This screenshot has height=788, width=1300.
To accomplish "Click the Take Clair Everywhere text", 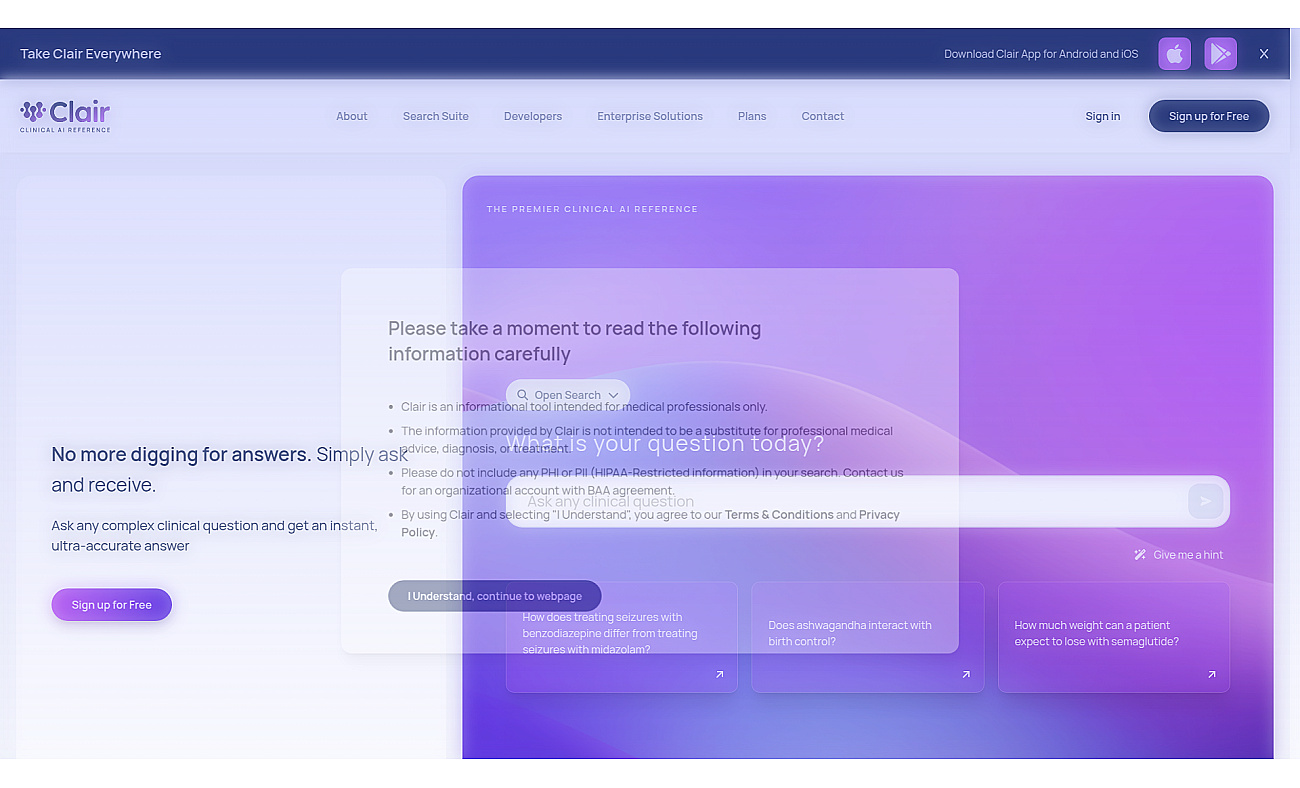I will [x=91, y=54].
